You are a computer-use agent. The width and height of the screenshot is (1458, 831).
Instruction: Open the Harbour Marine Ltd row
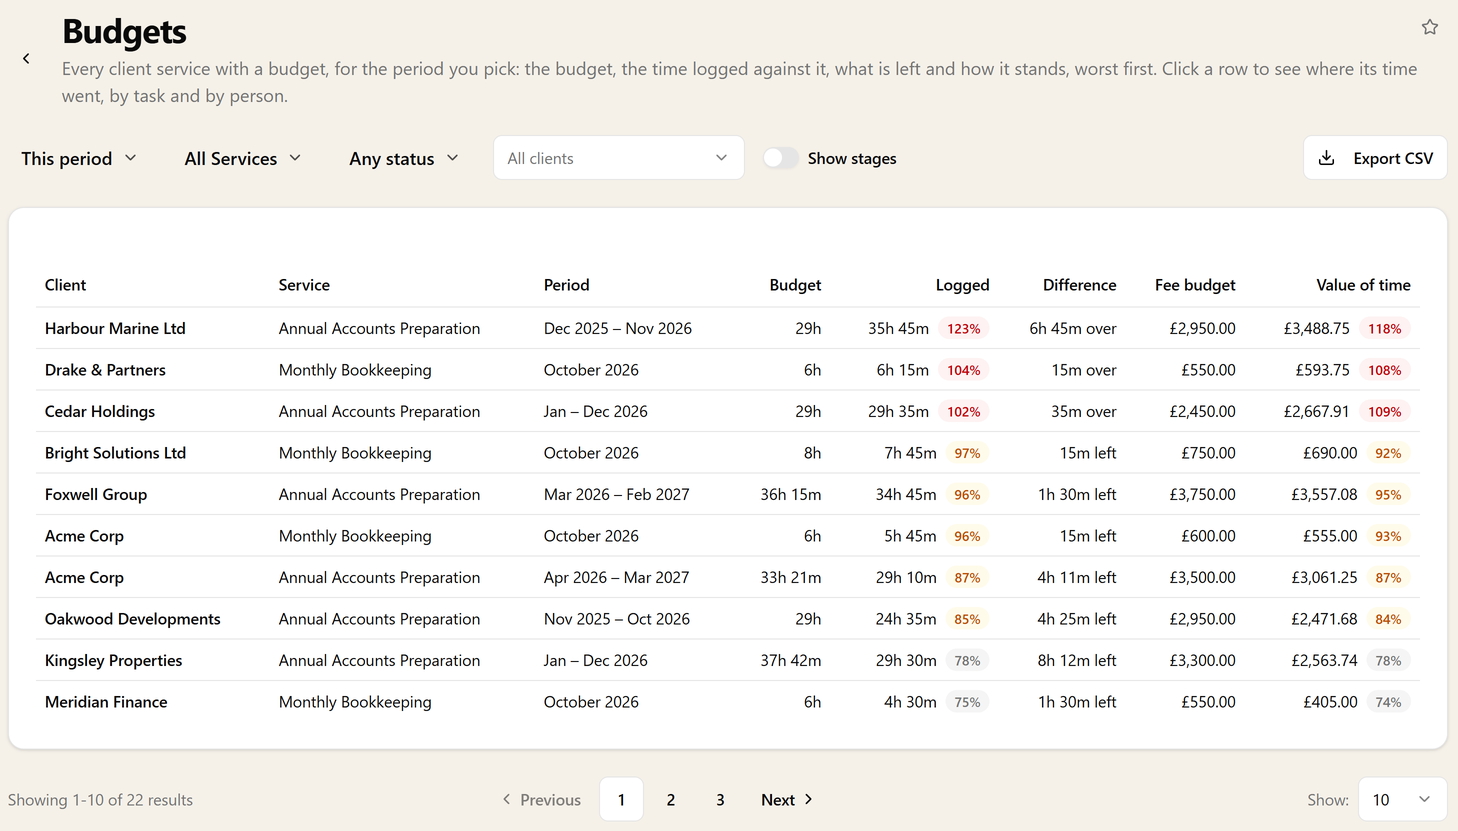pyautogui.click(x=728, y=328)
